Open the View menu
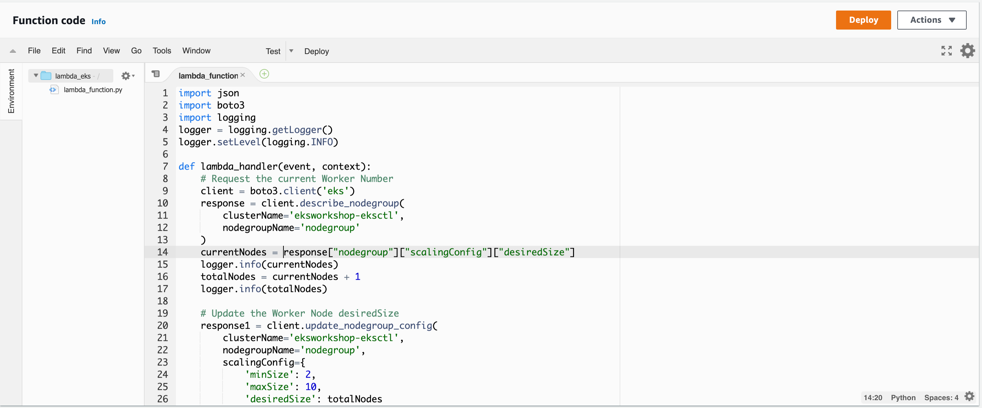The height and width of the screenshot is (408, 982). [111, 51]
